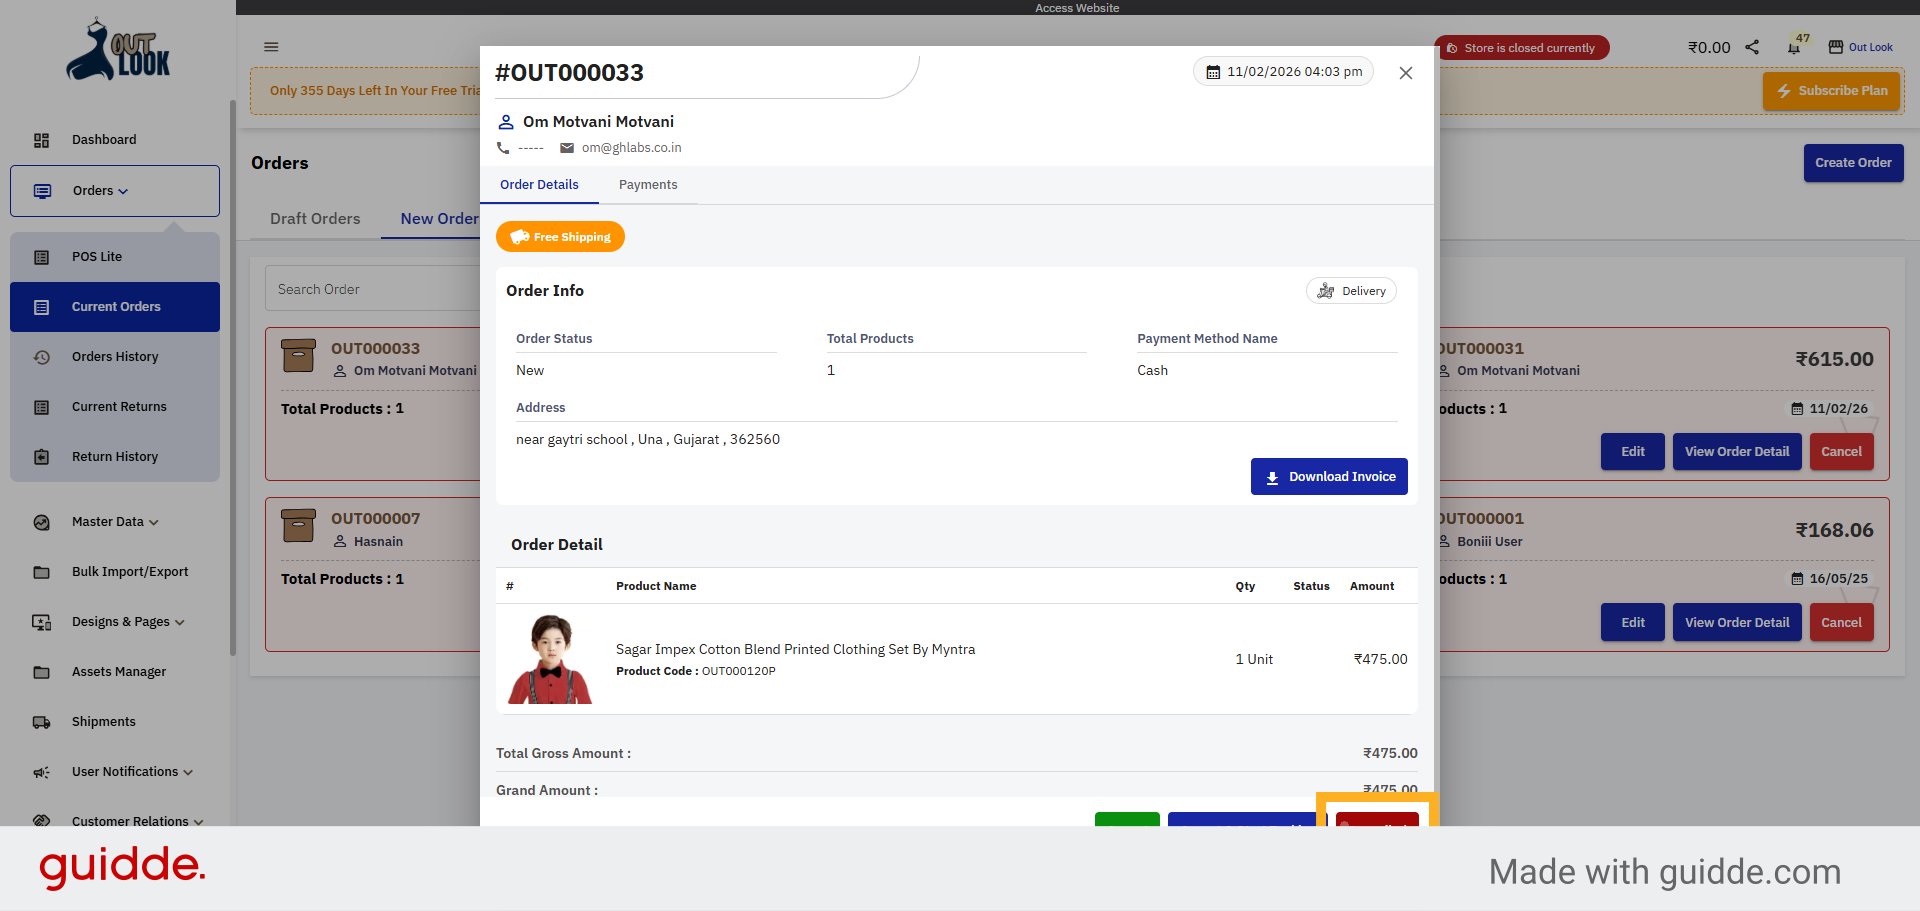The height and width of the screenshot is (911, 1920).
Task: Expand the Customer Relations submenu
Action: point(198,822)
